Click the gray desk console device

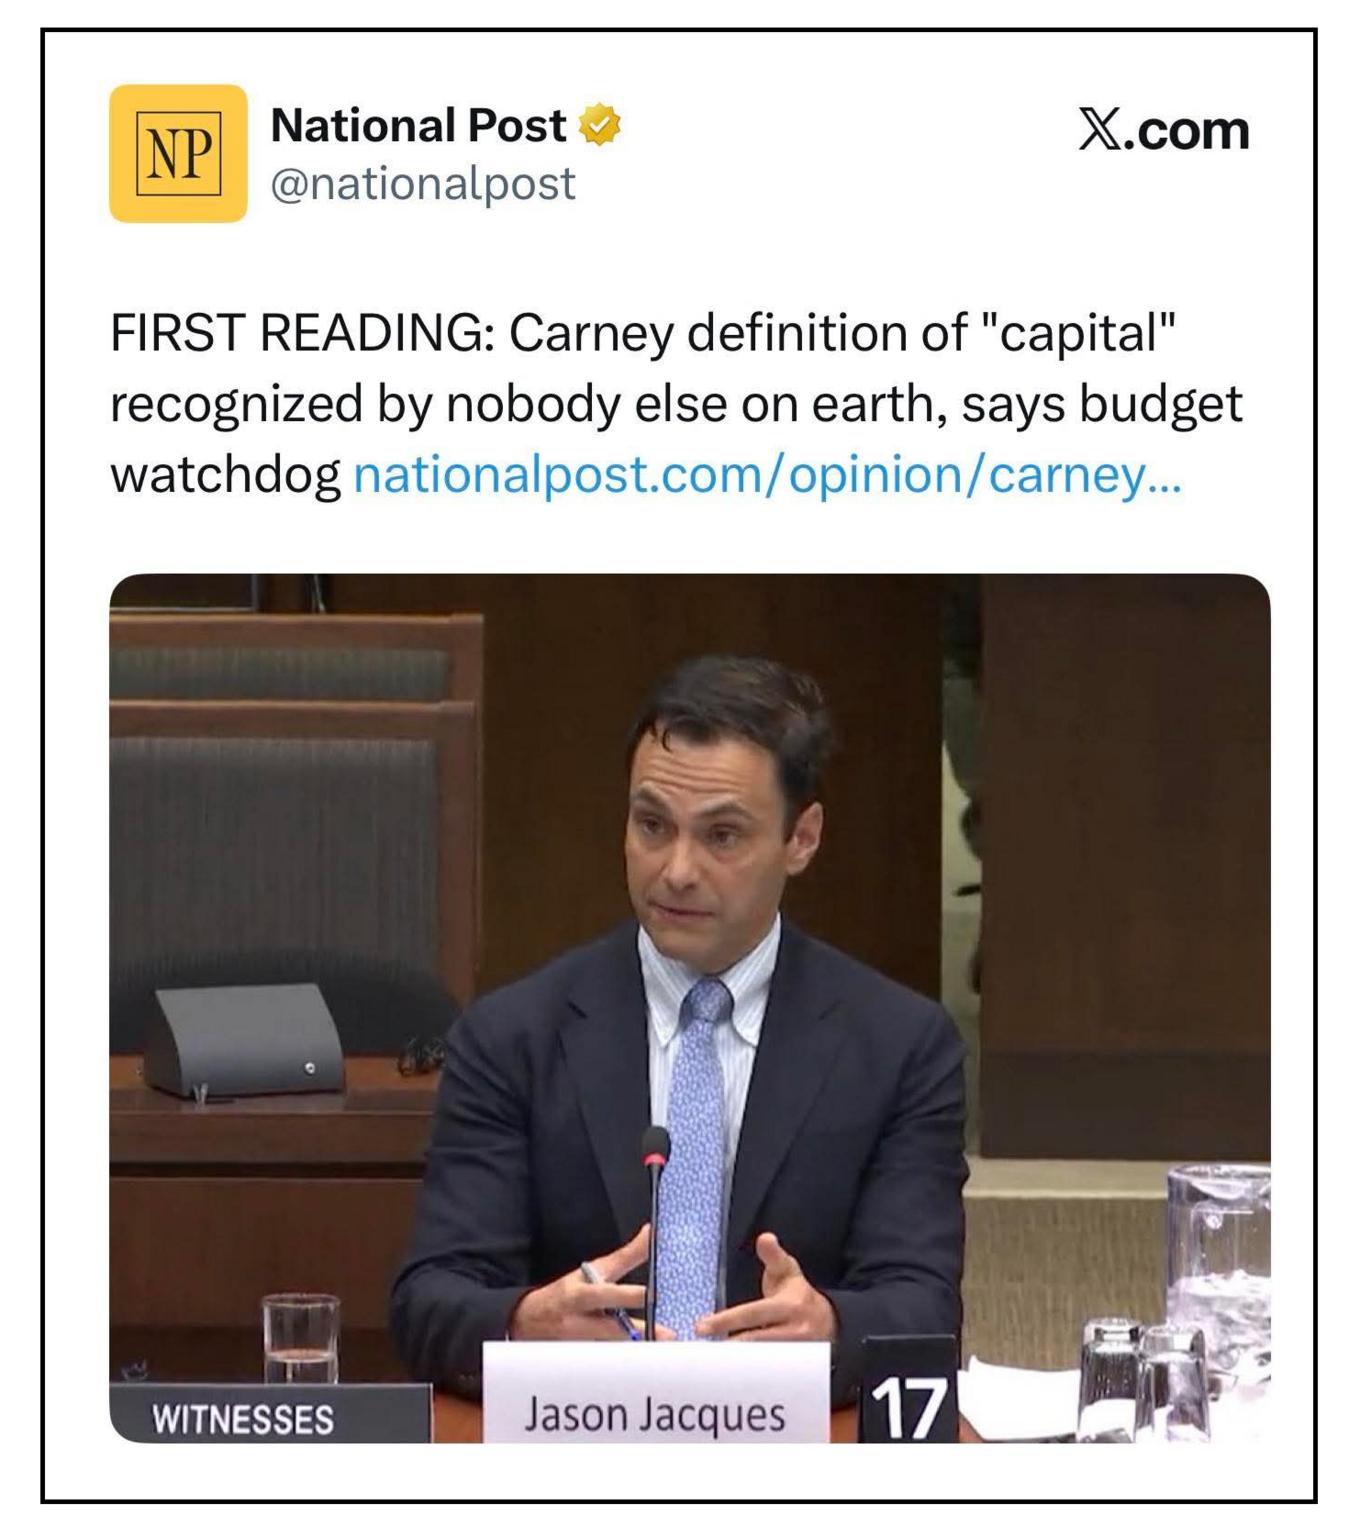point(245,1040)
